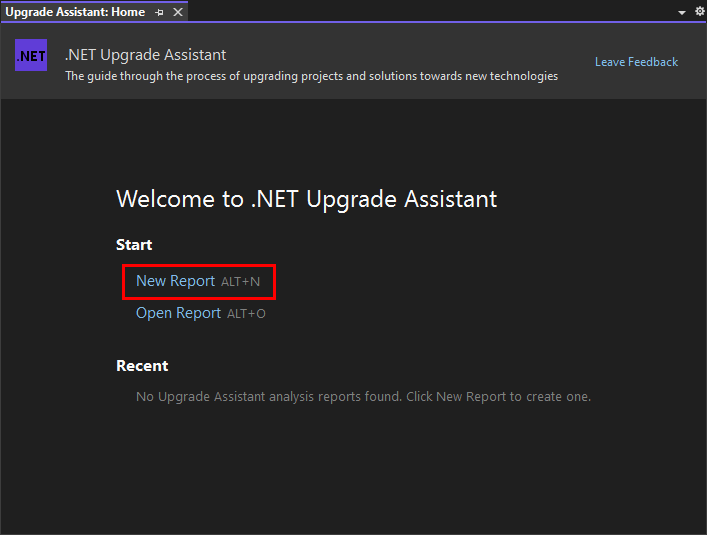Open the Leave Feedback link
The width and height of the screenshot is (707, 535).
click(x=636, y=62)
